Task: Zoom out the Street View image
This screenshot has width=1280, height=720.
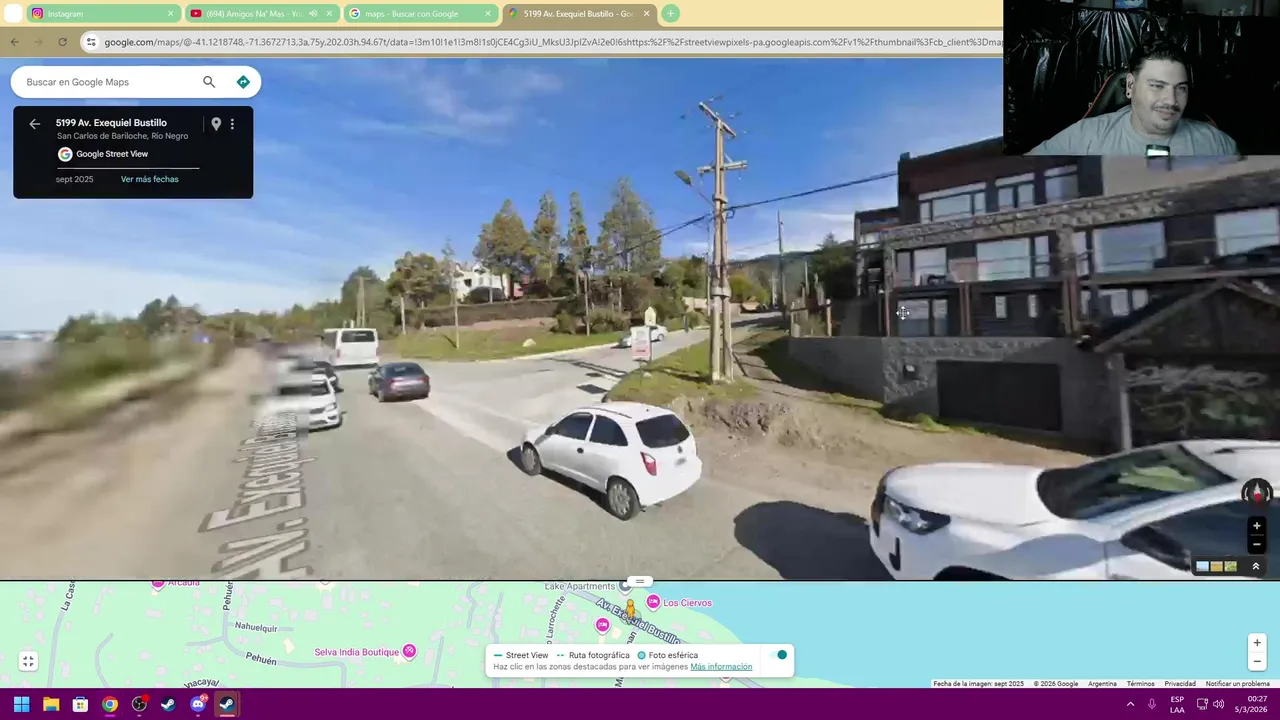Action: coord(1257,545)
